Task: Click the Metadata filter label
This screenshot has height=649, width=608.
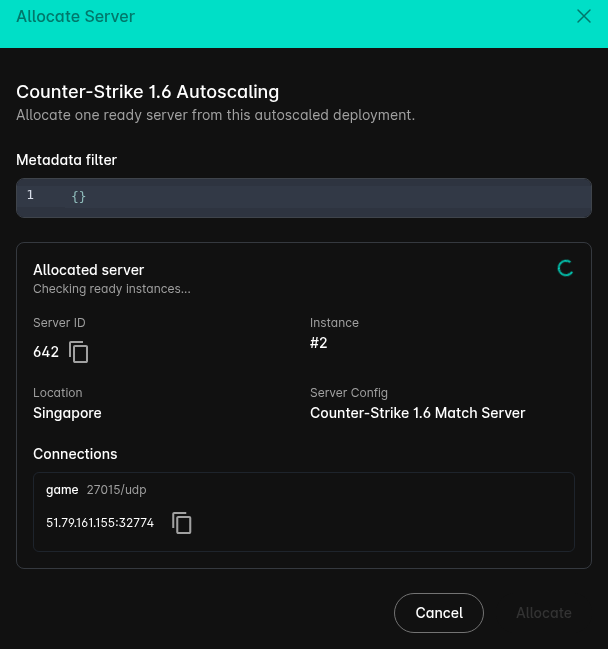Action: [66, 160]
